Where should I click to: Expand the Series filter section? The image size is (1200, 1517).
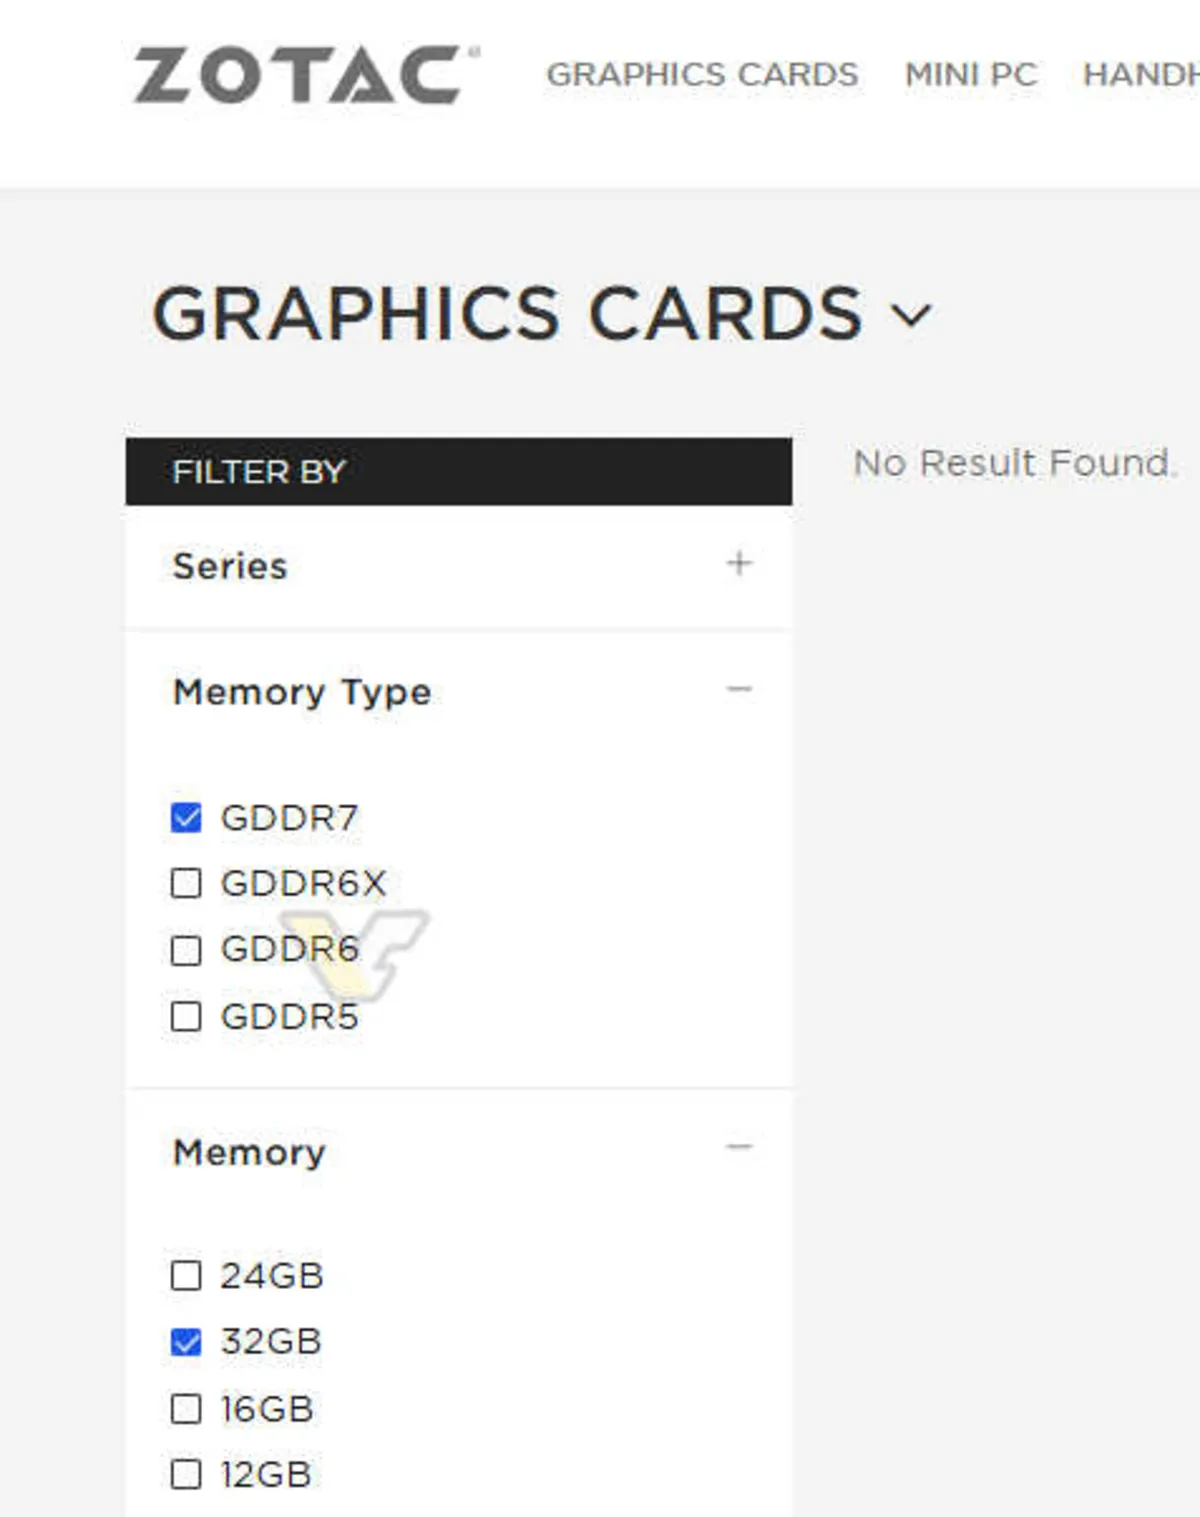pyautogui.click(x=740, y=564)
